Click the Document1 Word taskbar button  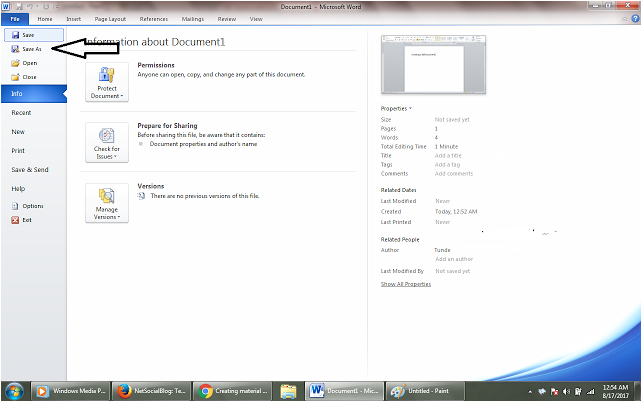pos(344,391)
